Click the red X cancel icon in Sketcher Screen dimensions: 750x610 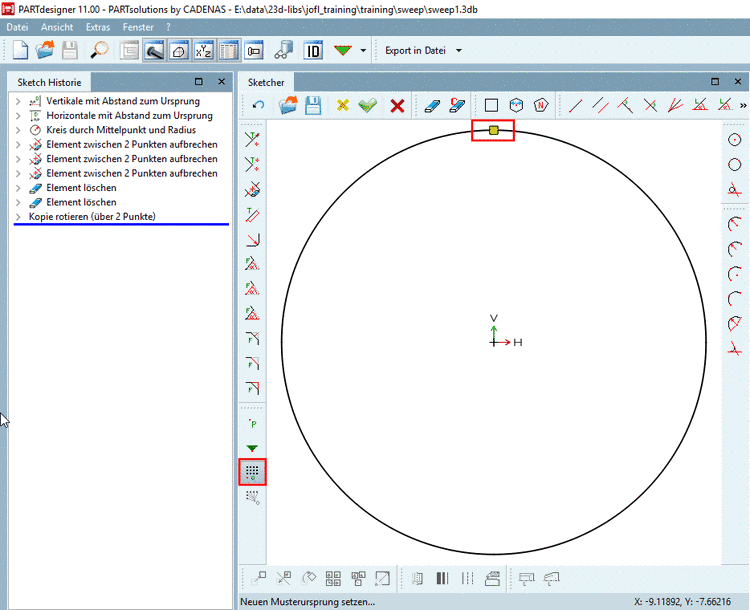397,105
